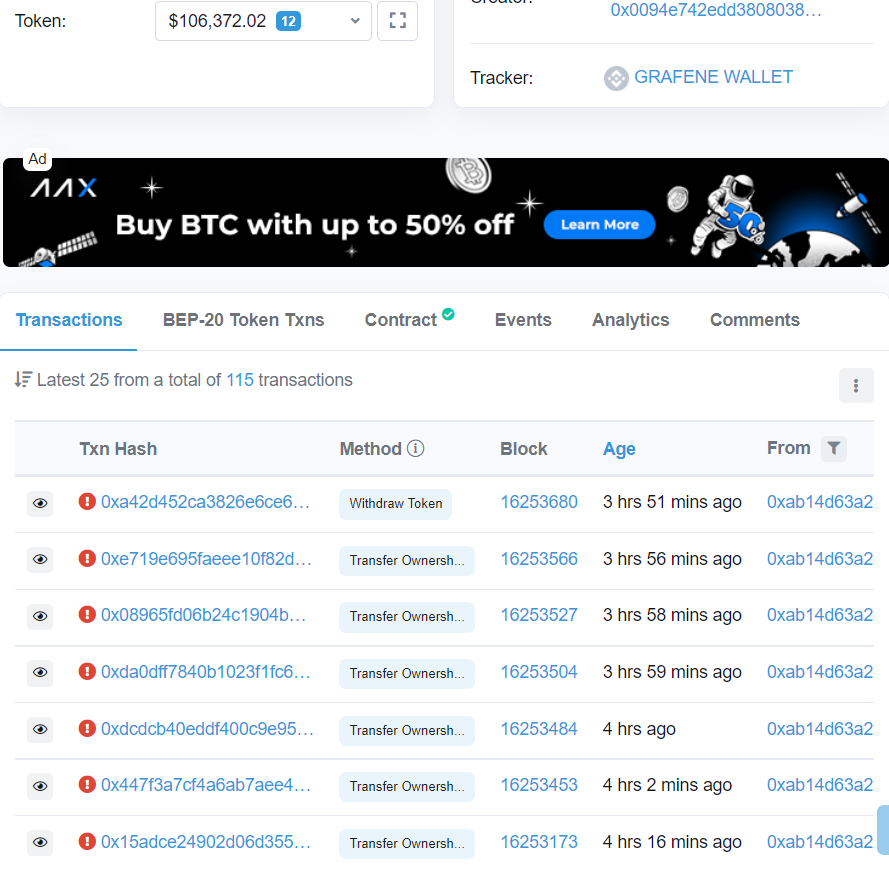
Task: Open transaction hash 0x08965fd06b24c1904b
Action: click(x=204, y=615)
